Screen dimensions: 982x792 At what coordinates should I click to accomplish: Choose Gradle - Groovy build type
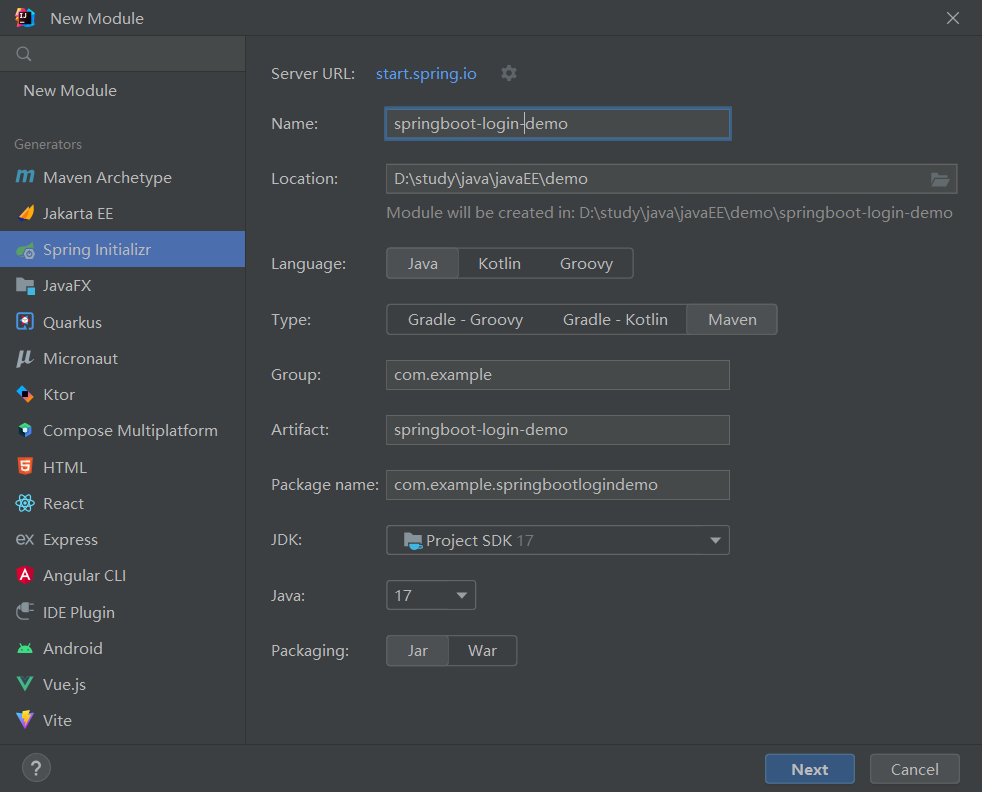(465, 320)
